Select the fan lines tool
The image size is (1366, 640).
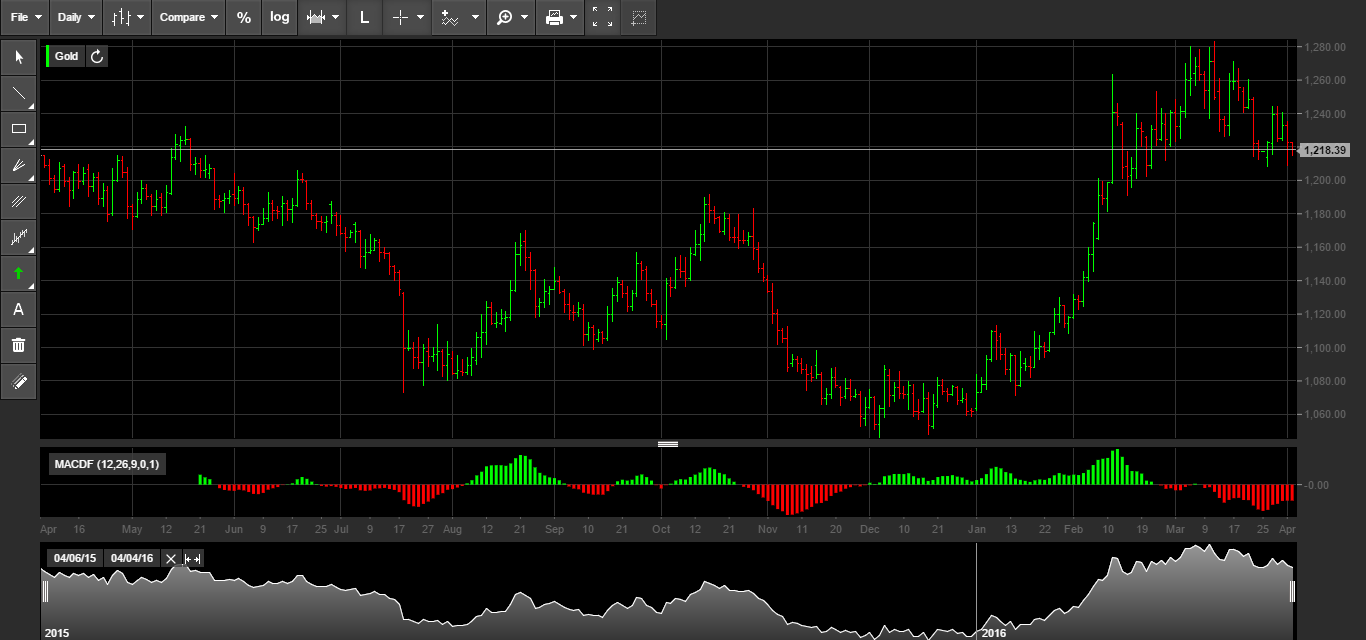tap(18, 165)
